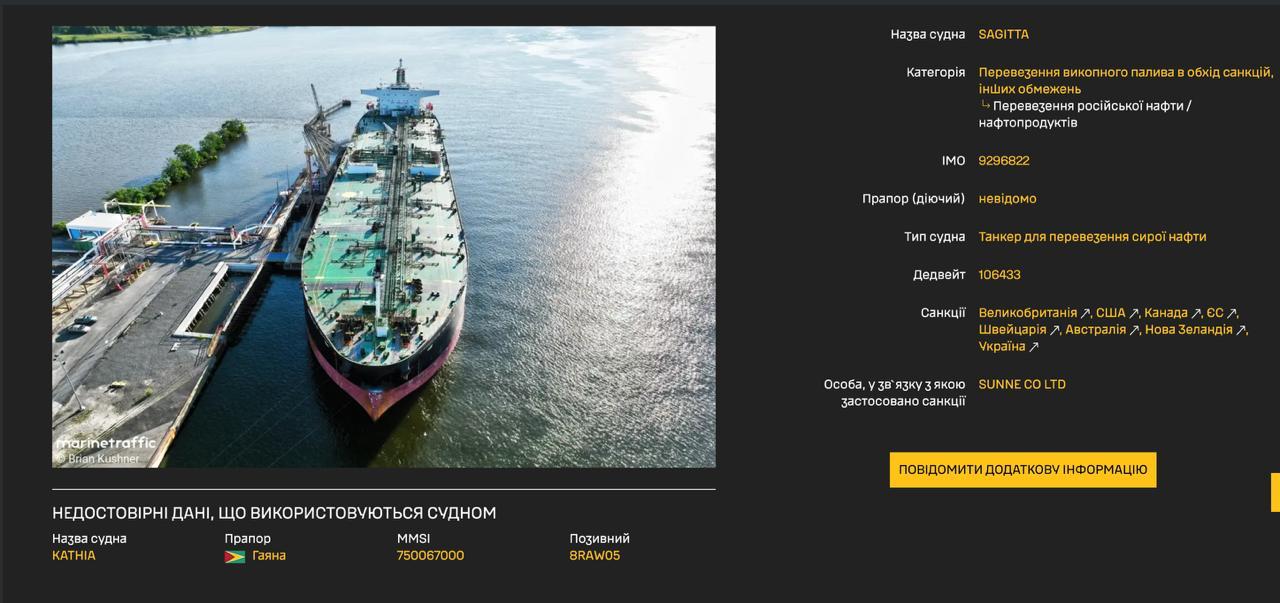Viewport: 1280px width, 603px height.
Task: Click the Guyana flag icon
Action: pos(235,556)
